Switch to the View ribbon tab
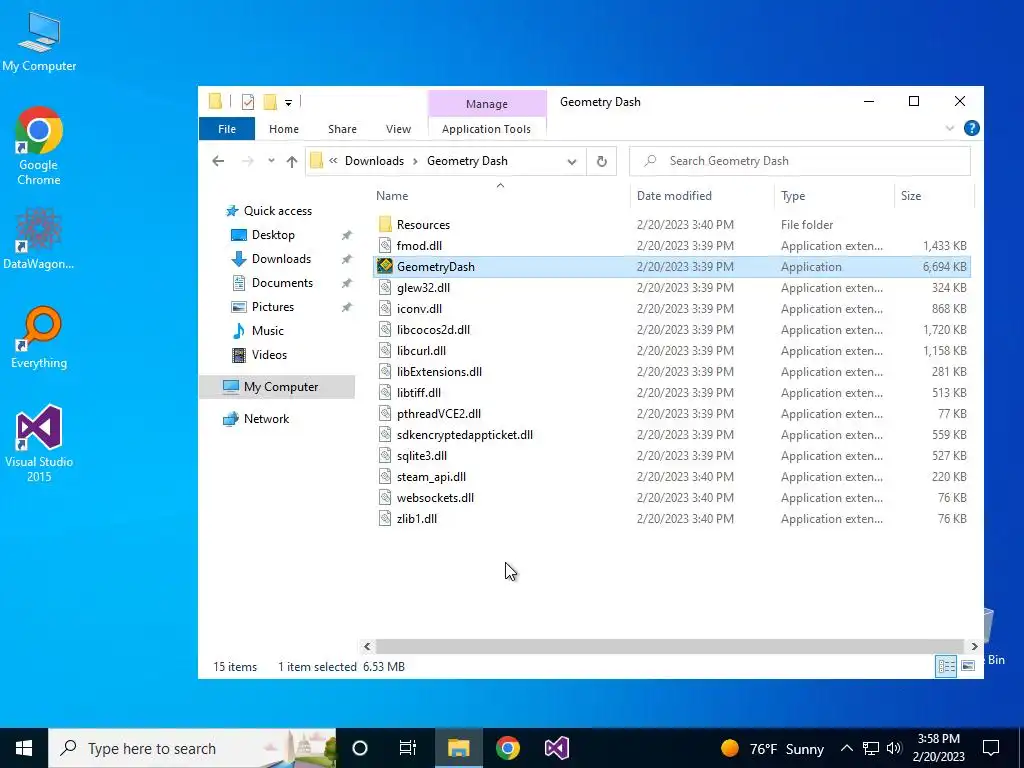The width and height of the screenshot is (1024, 768). click(398, 129)
